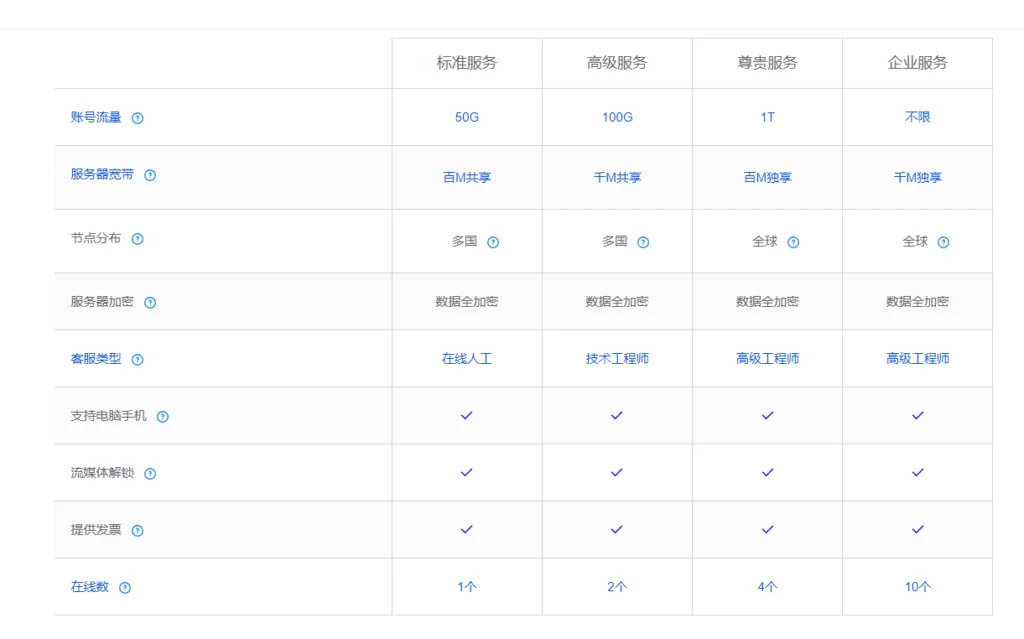
Task: Click help icon next to 节点分布 label
Action: pyautogui.click(x=138, y=239)
